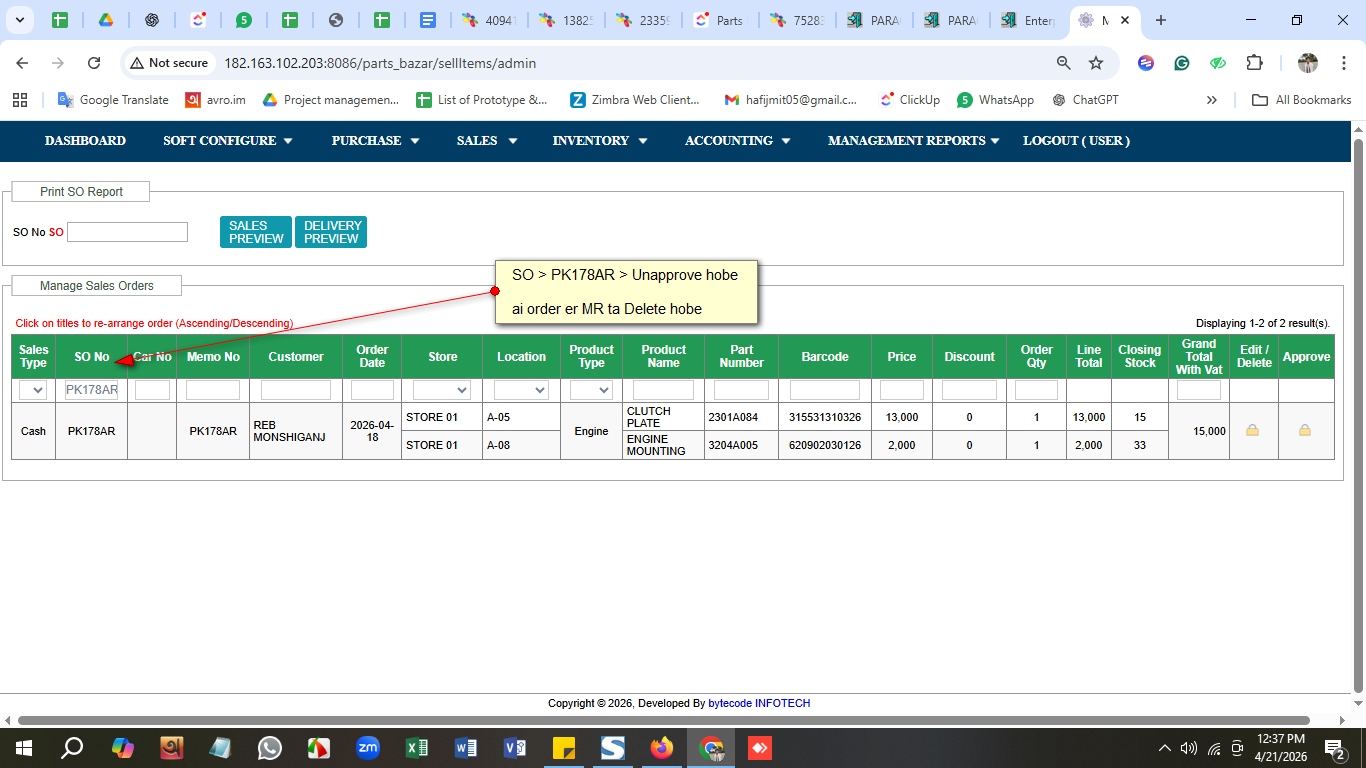Sort the table by the SO No header
This screenshot has width=1366, height=768.
[92, 357]
